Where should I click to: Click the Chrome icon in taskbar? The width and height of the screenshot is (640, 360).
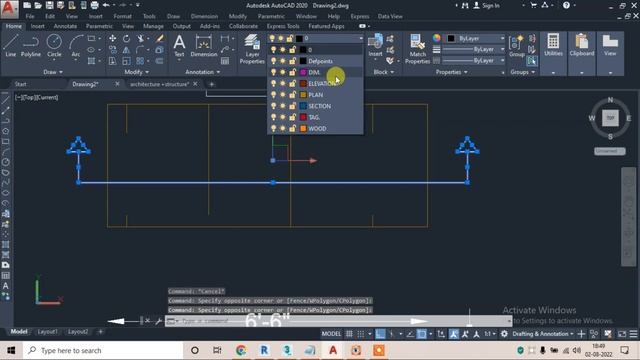[x=241, y=351]
